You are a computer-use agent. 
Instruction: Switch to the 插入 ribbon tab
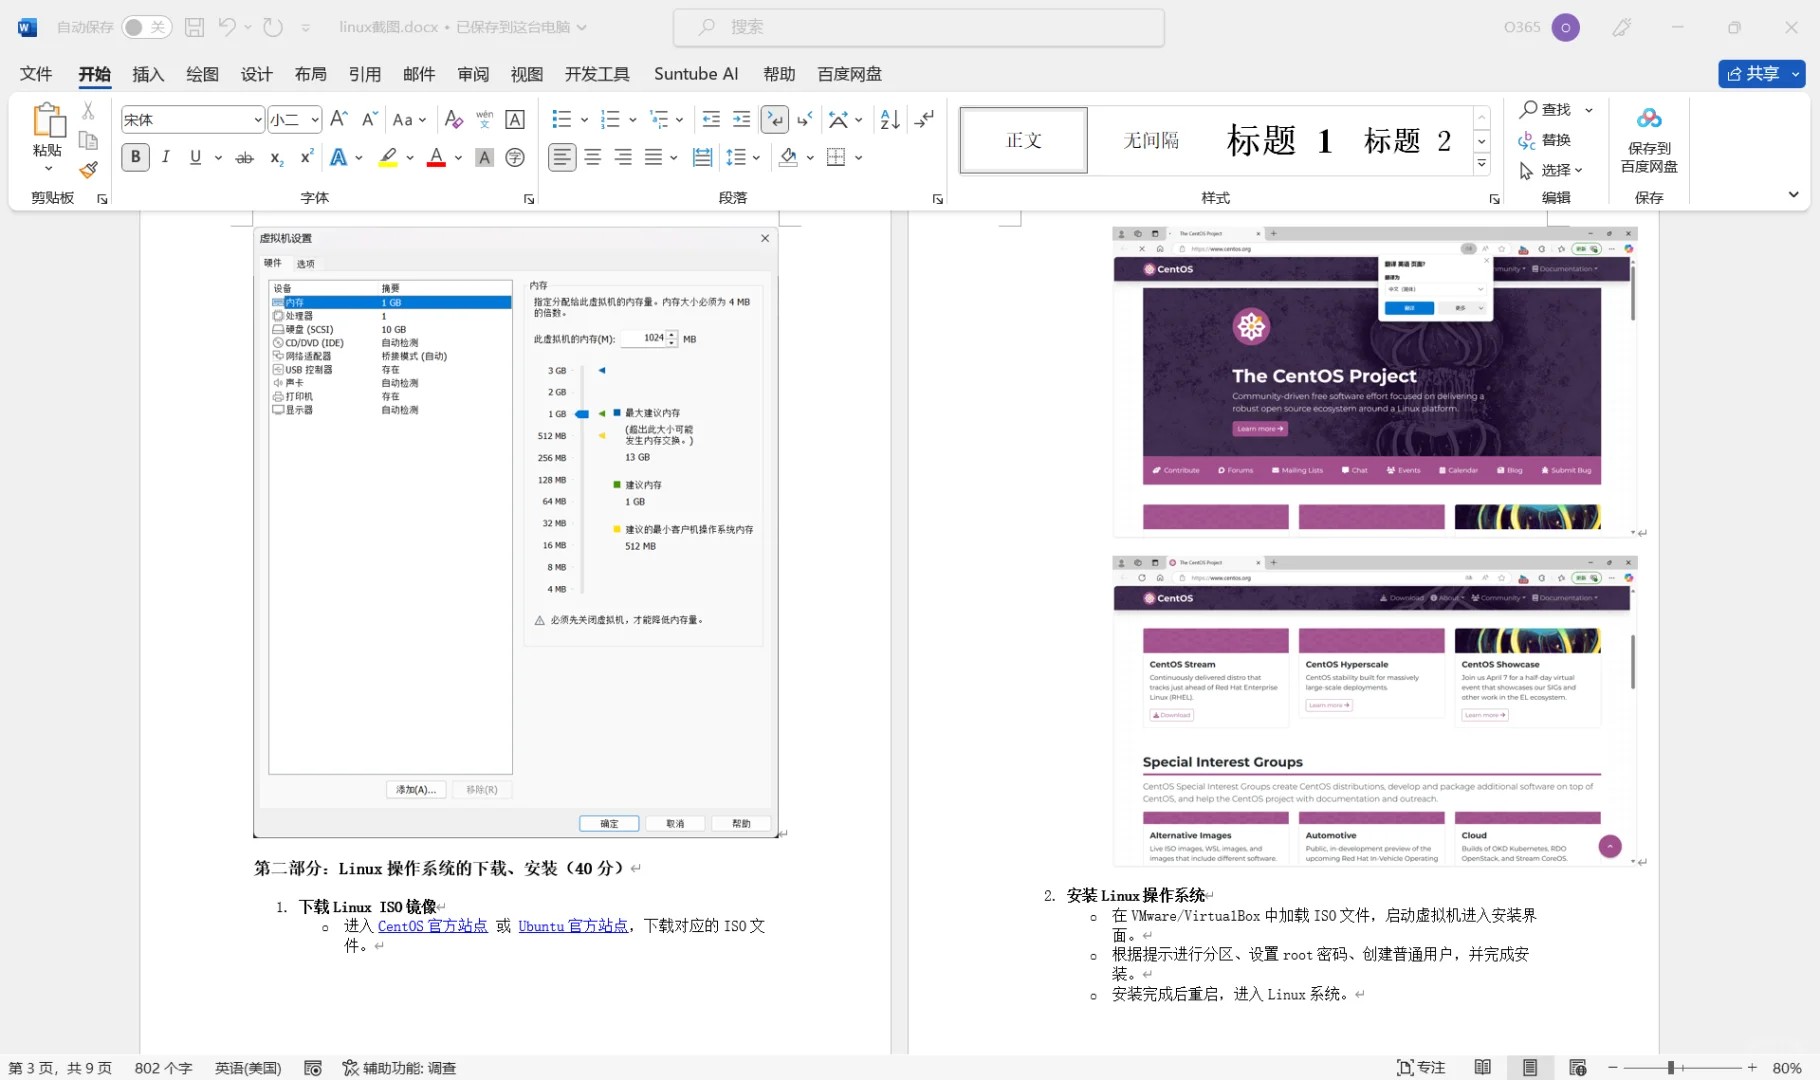coord(148,74)
